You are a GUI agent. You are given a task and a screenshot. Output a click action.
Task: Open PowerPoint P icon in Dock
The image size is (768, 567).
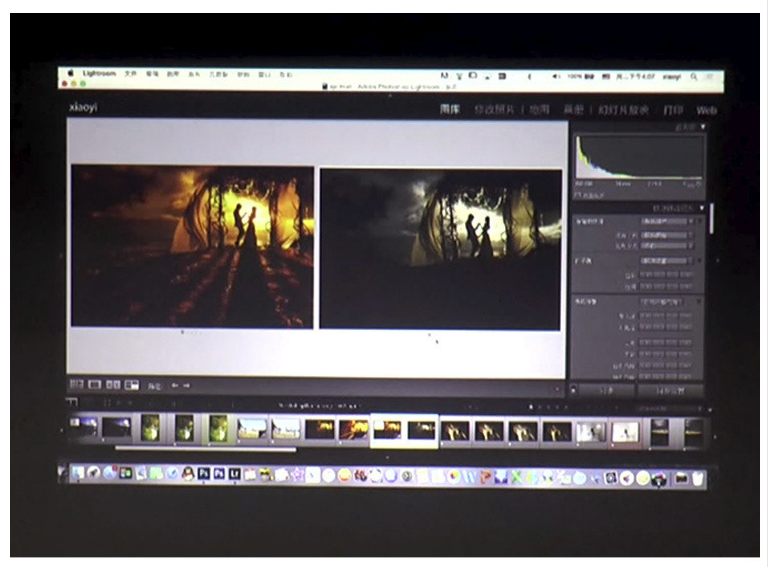click(485, 477)
